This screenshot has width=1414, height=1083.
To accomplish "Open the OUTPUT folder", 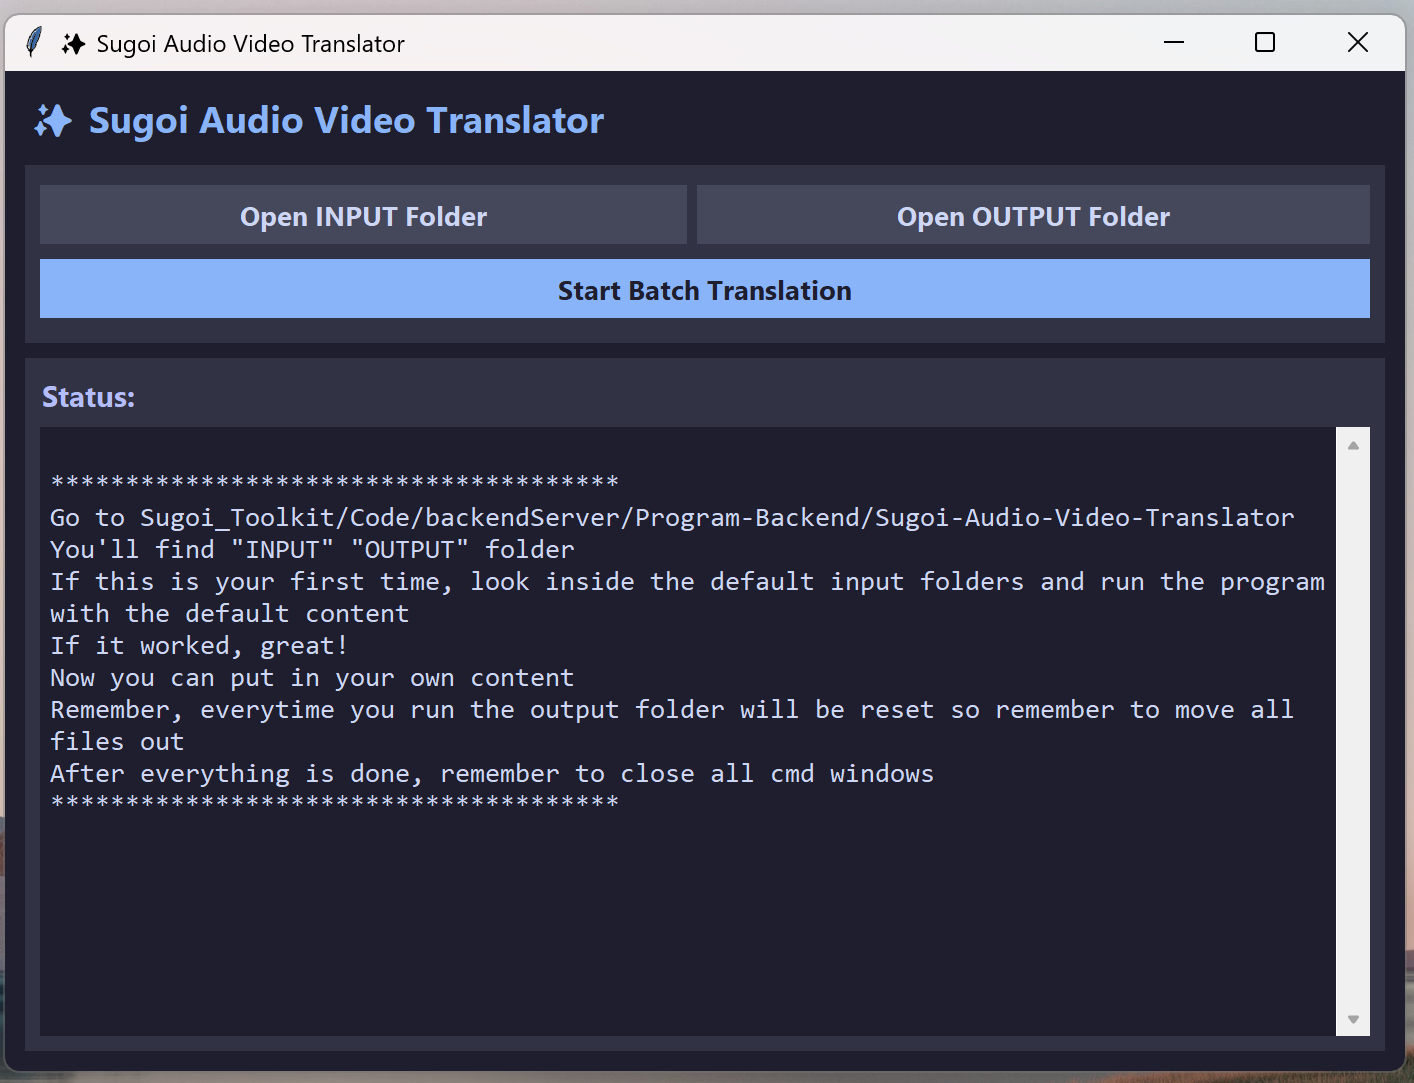I will 1033,215.
